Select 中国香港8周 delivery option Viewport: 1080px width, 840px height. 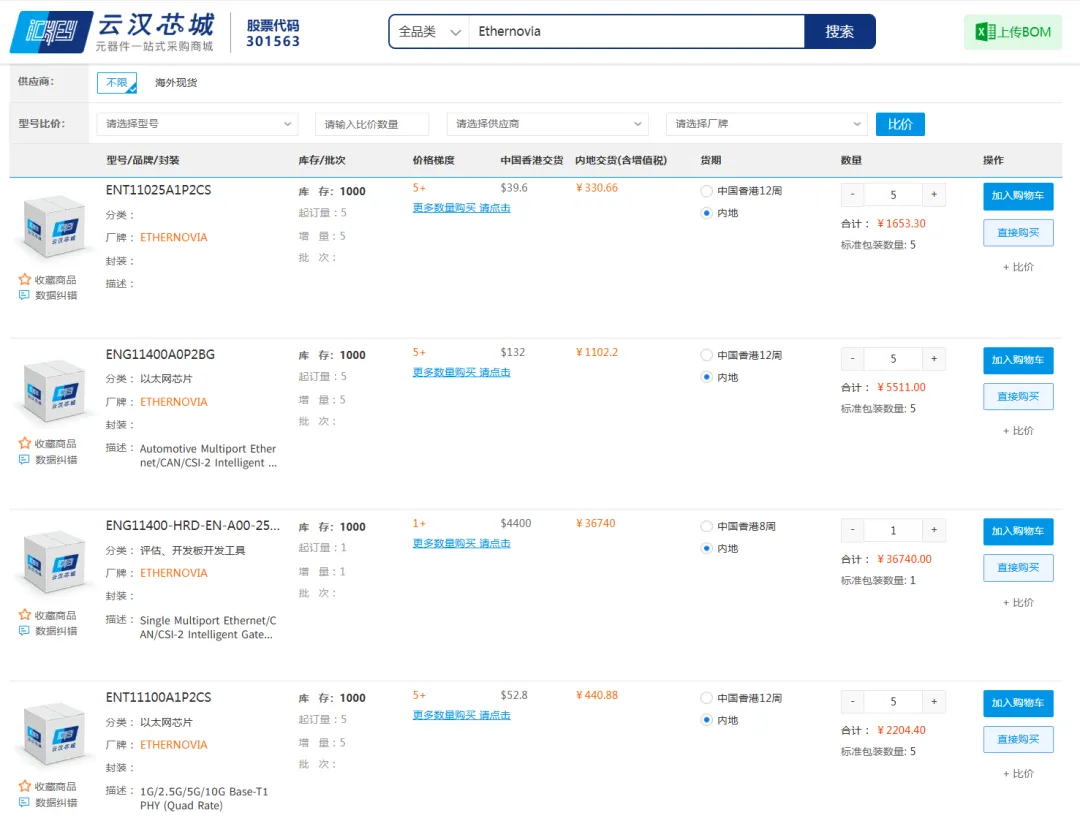click(707, 526)
